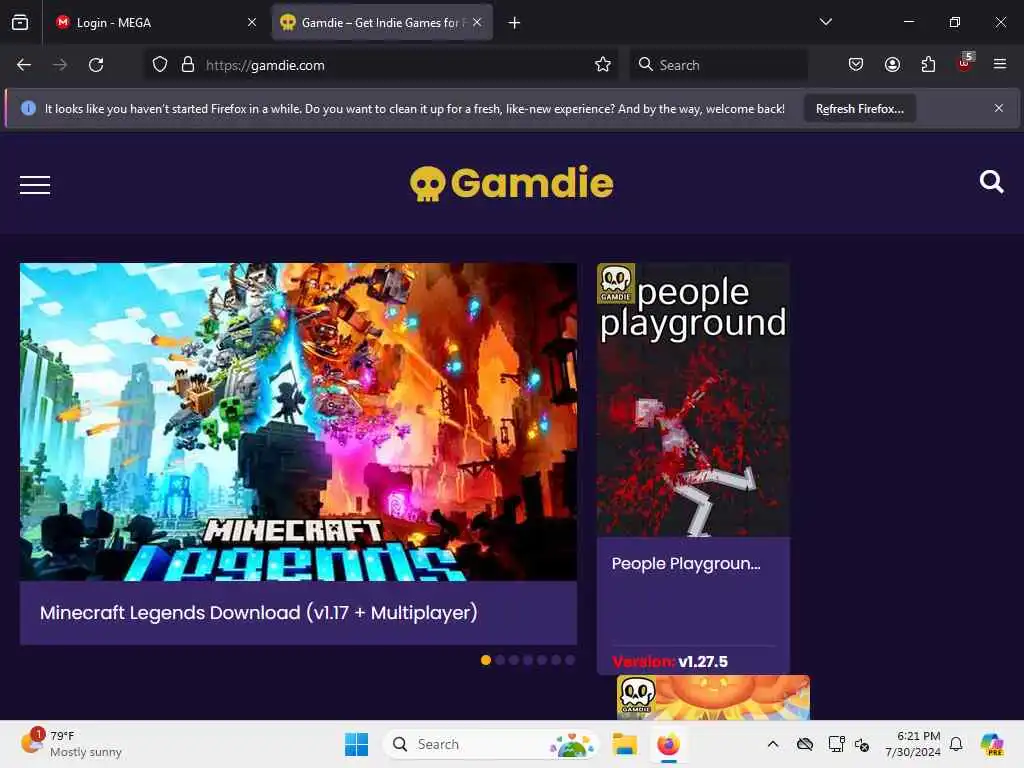Open the Windows Start menu
The width and height of the screenshot is (1024, 768).
357,744
